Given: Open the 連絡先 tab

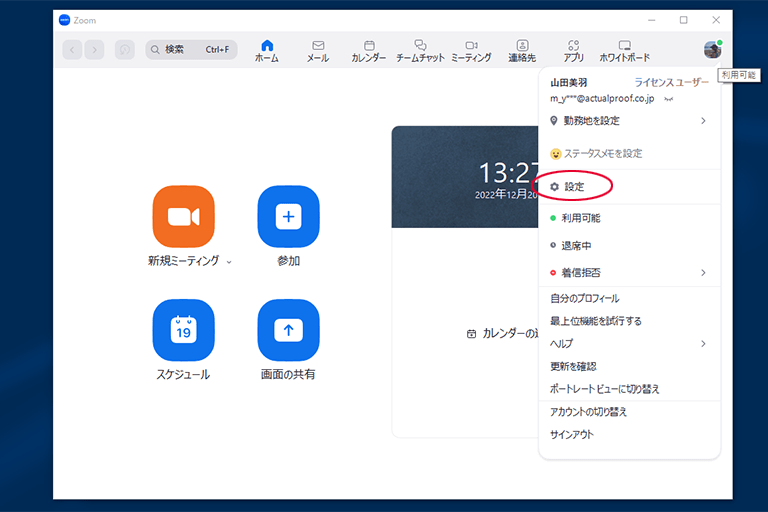Looking at the screenshot, I should coord(522,51).
